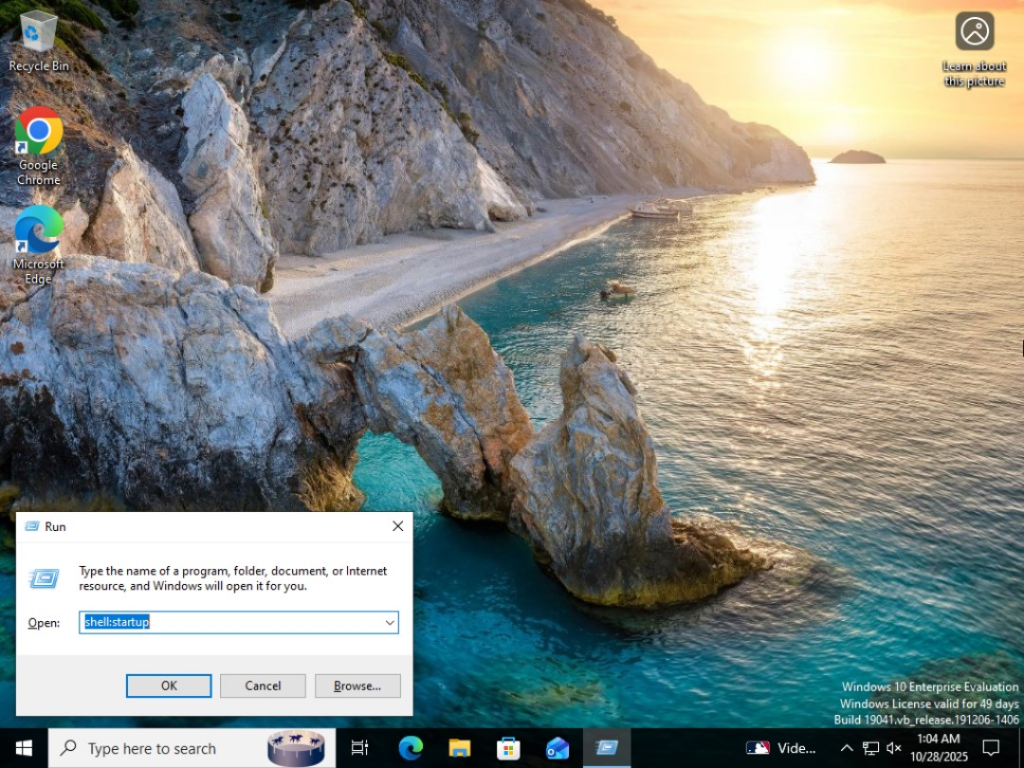The width and height of the screenshot is (1024, 768).
Task: Click the 'Type here to search' box
Action: pyautogui.click(x=160, y=748)
